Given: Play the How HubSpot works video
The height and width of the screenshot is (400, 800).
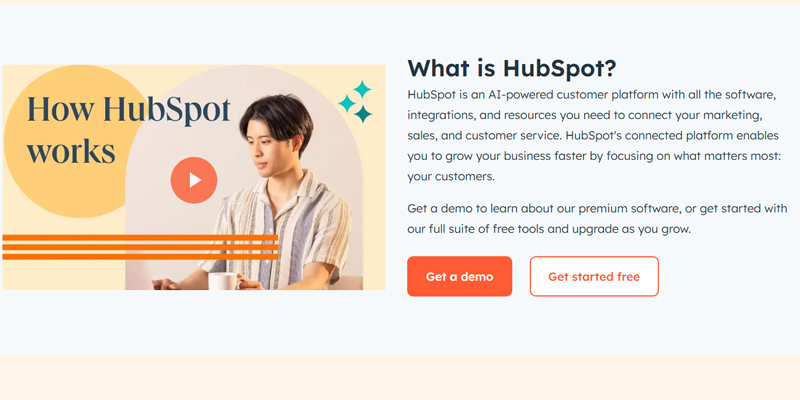Looking at the screenshot, I should pos(194,180).
